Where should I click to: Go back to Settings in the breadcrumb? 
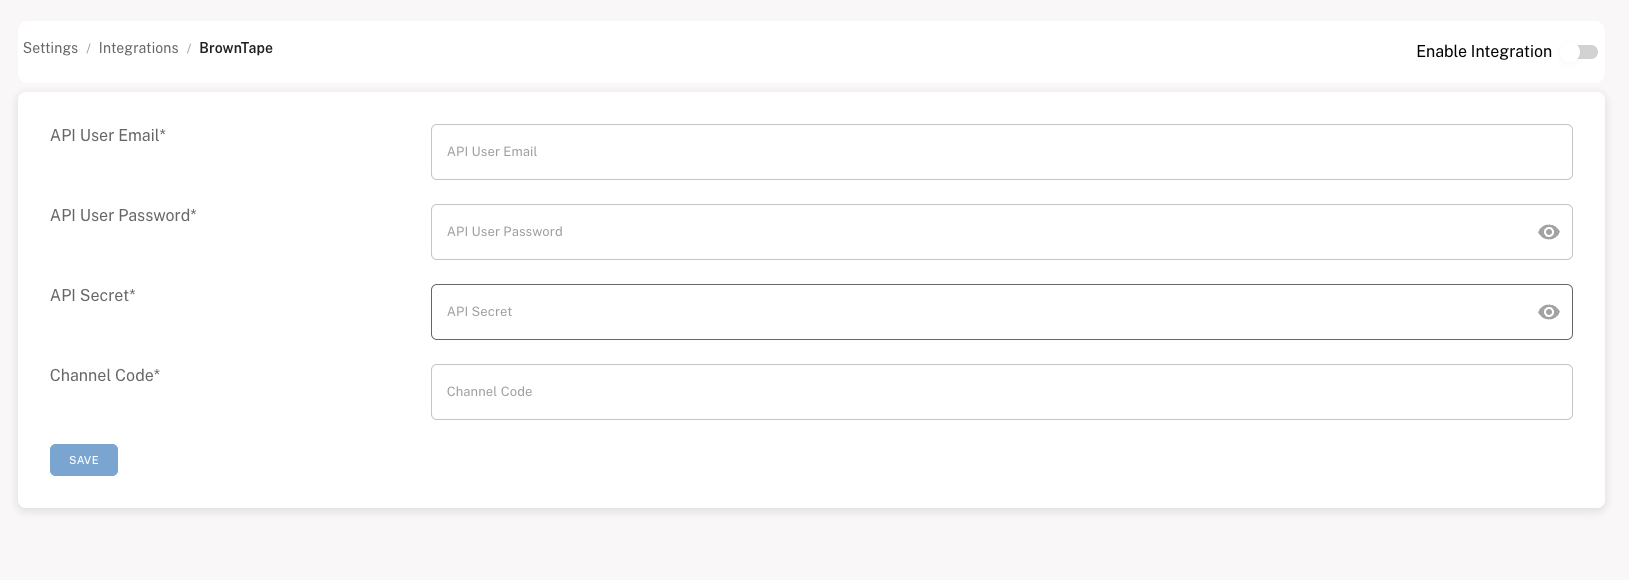point(50,48)
